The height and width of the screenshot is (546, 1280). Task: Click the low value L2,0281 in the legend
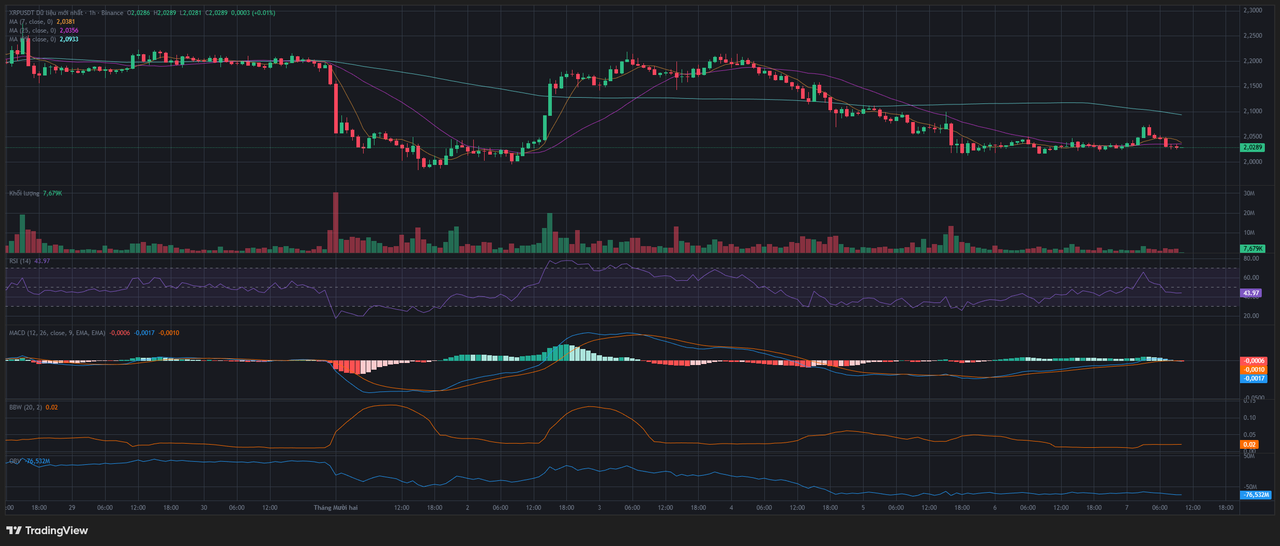coord(190,13)
